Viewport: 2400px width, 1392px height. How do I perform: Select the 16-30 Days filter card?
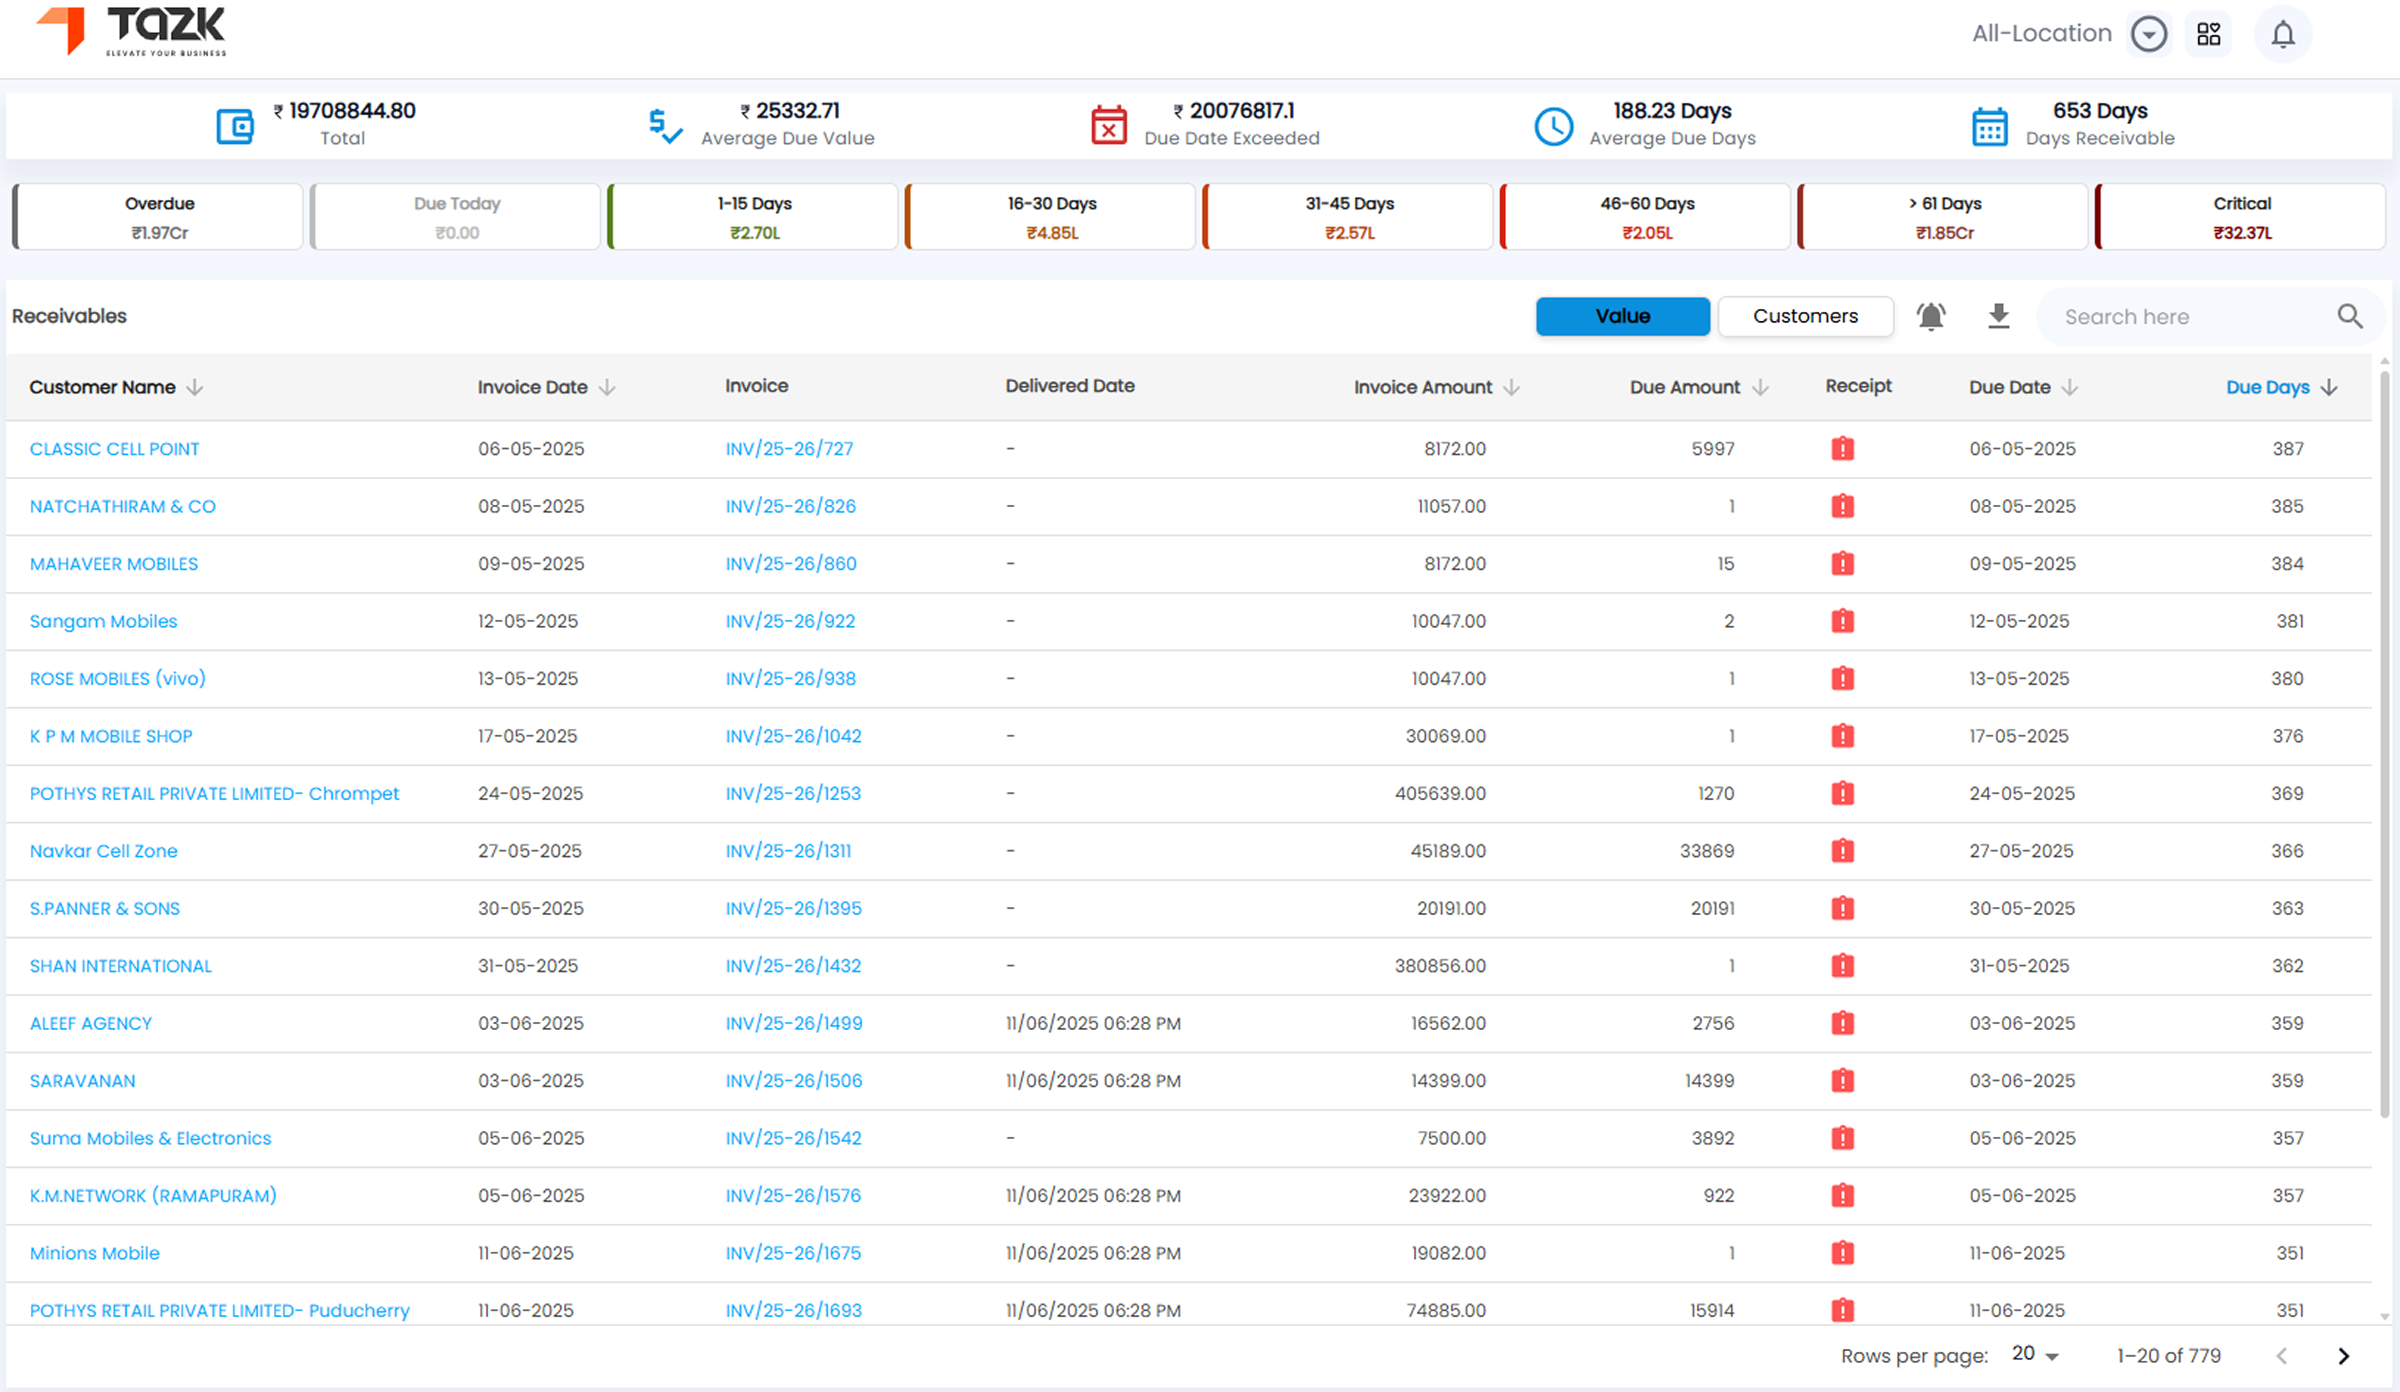click(x=1051, y=217)
